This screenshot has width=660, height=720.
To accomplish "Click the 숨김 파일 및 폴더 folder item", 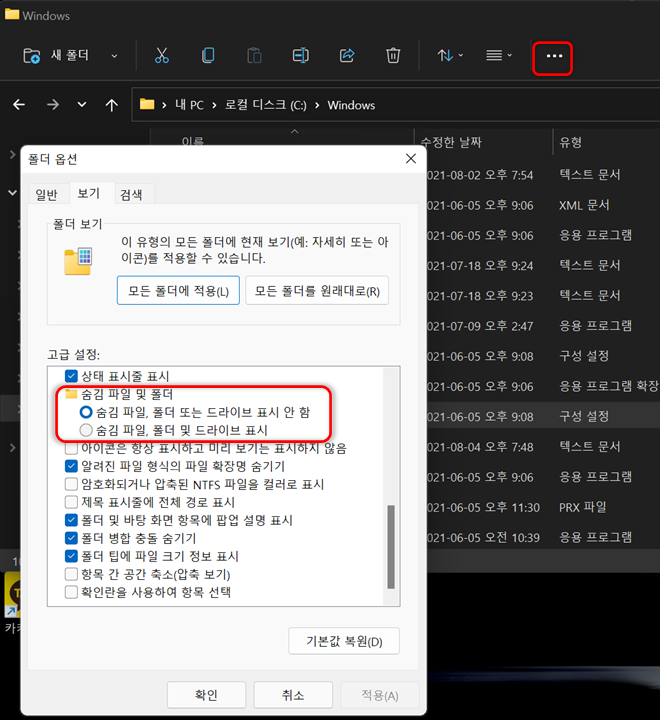I will (x=119, y=394).
